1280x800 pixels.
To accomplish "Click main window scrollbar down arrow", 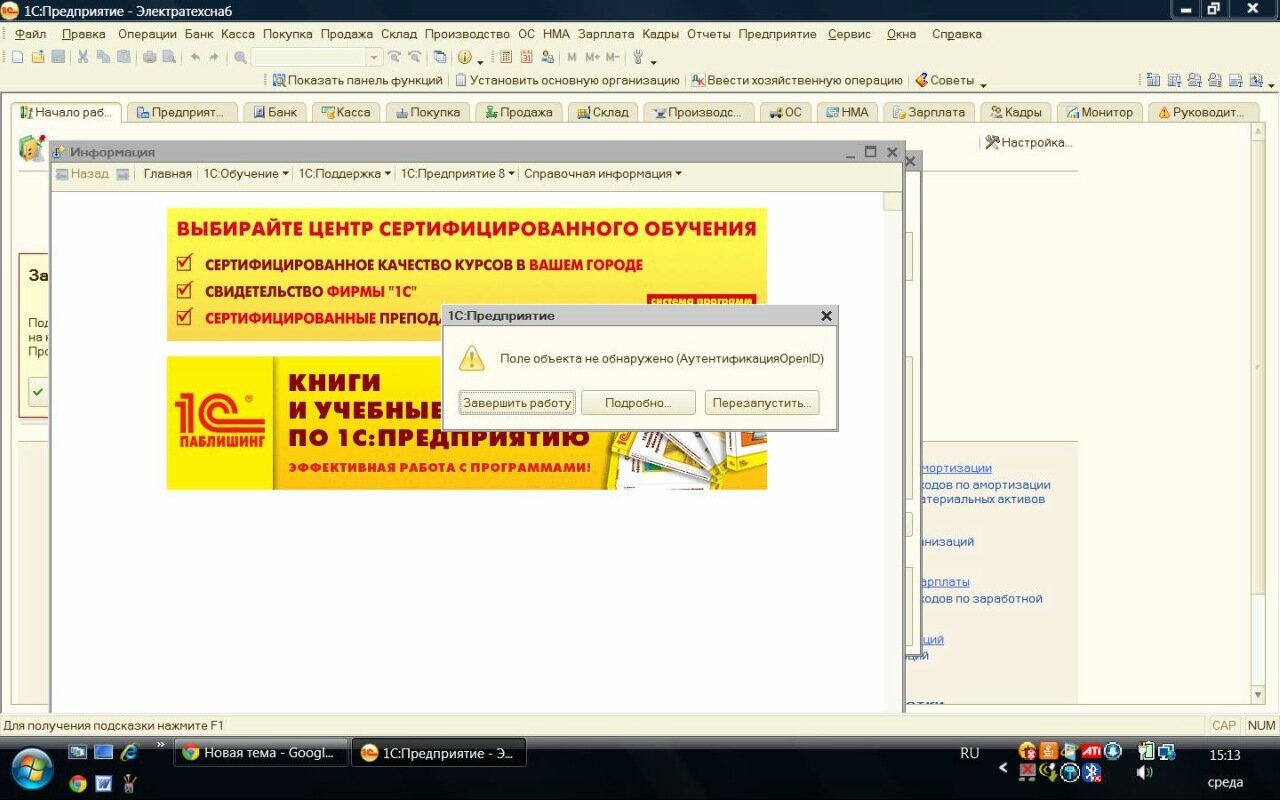I will [1259, 695].
